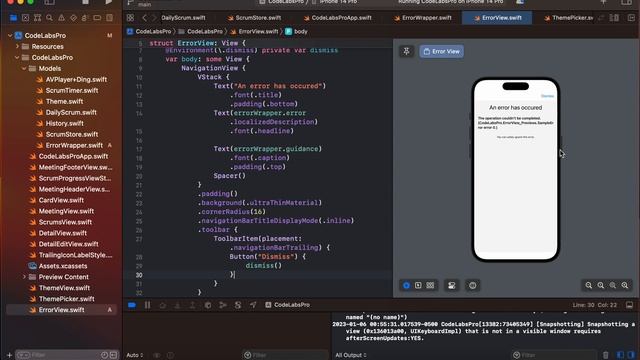Open the Issue navigator warning icon
640x360 pixels.
click(61, 18)
